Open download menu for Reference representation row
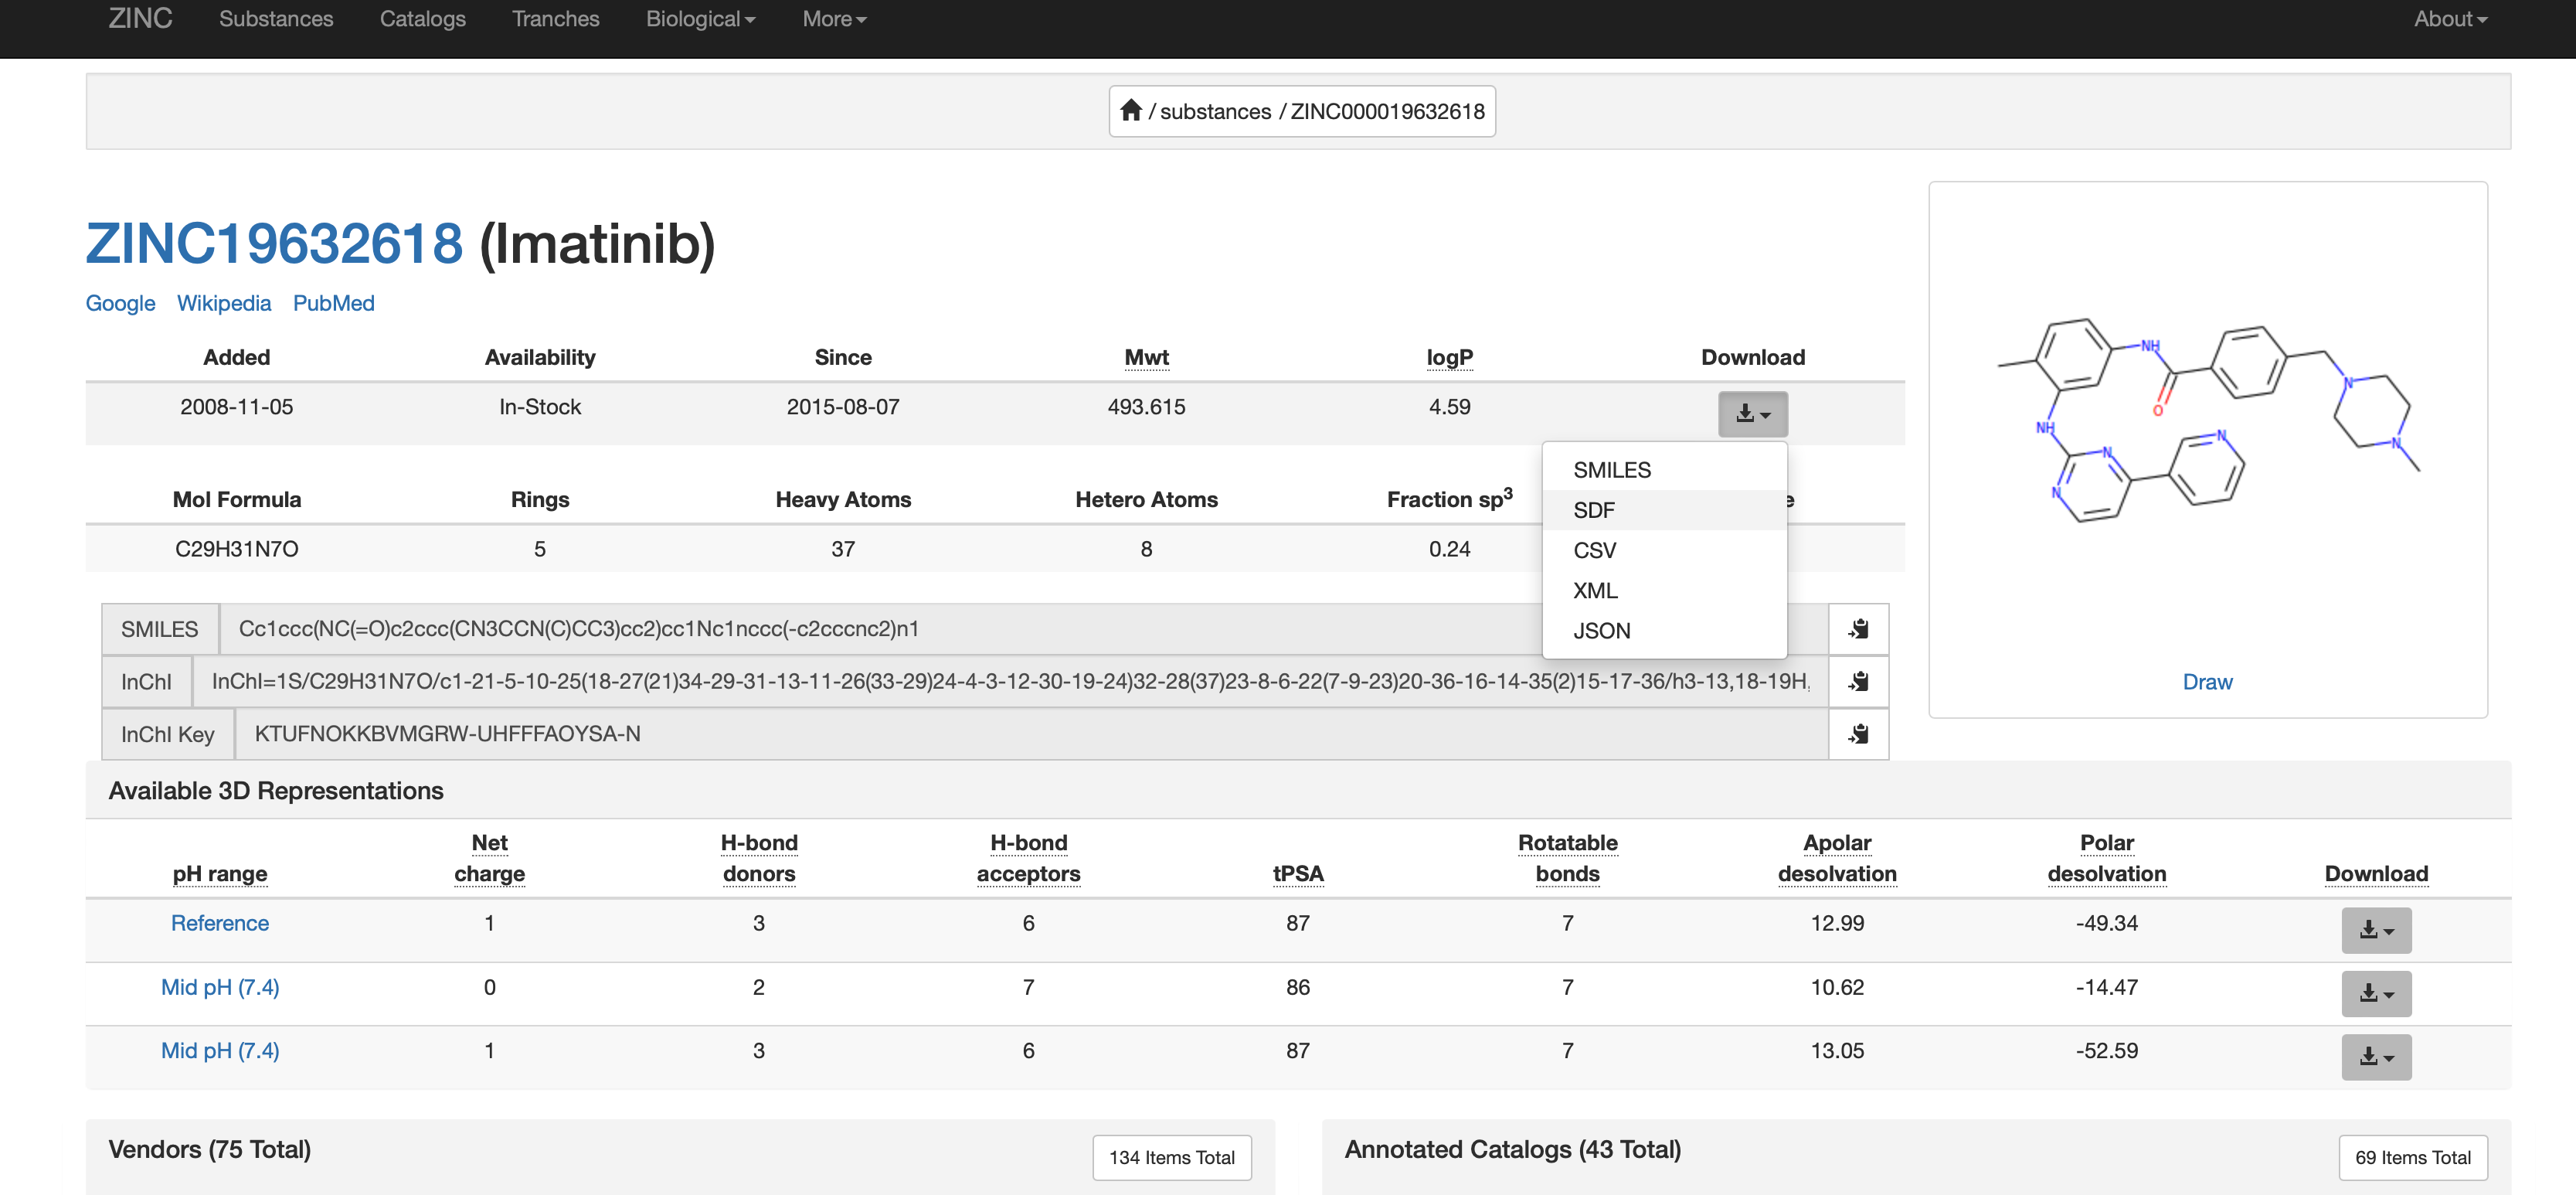Screen dimensions: 2576x1195 2376,930
